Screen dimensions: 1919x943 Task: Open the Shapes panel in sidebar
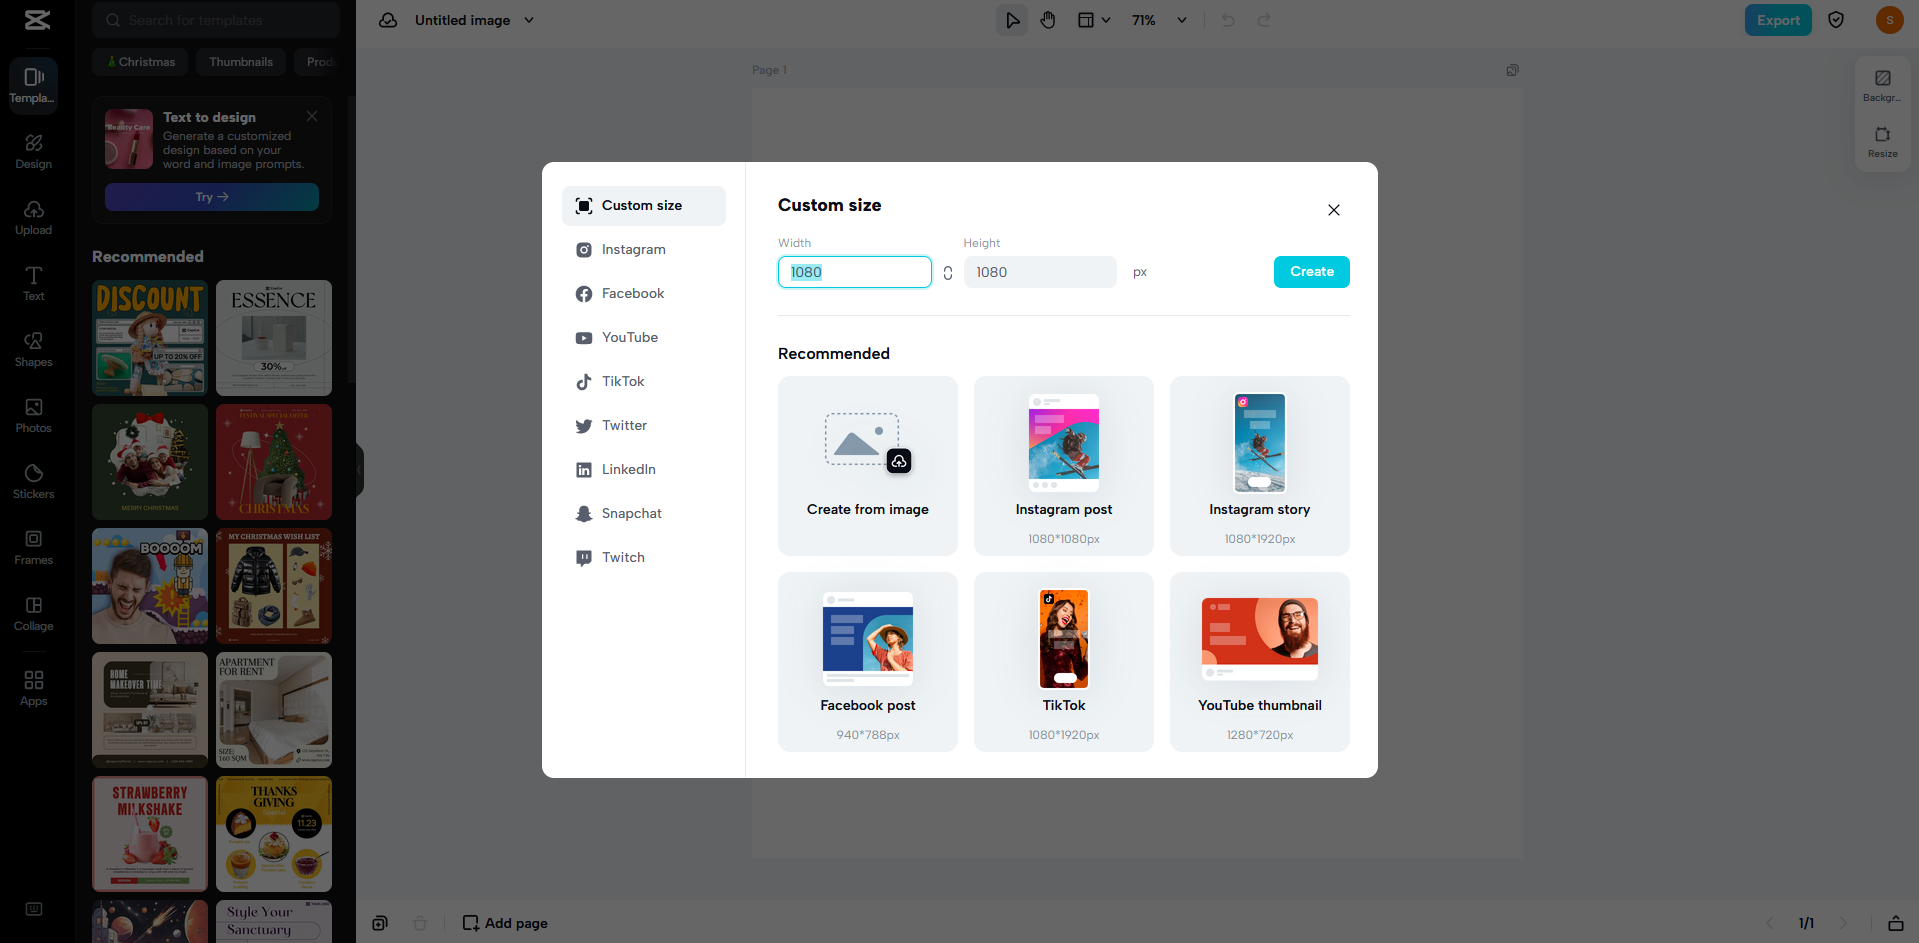[x=34, y=349]
